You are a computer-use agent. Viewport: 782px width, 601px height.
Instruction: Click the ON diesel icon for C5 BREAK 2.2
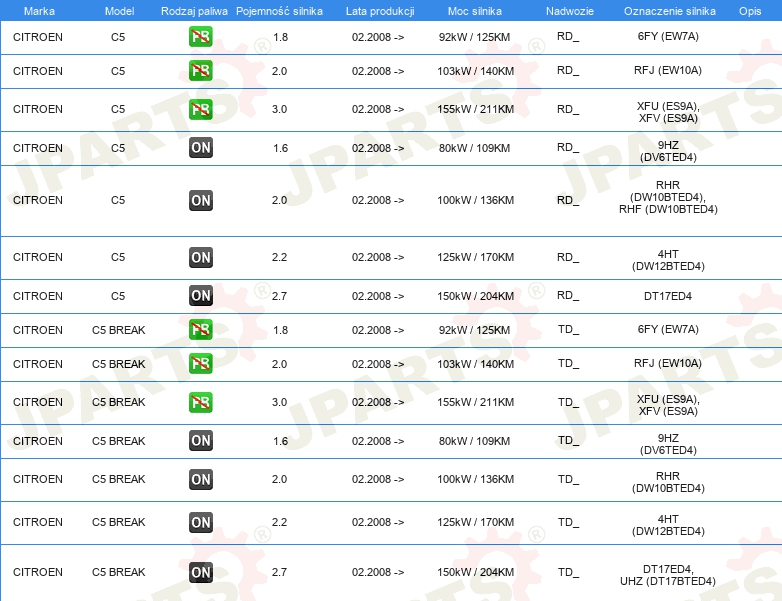[200, 522]
